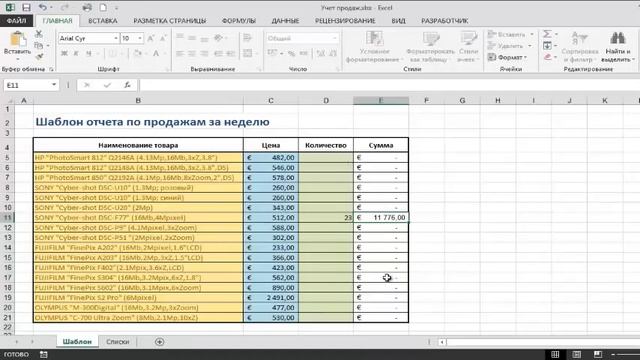Click the quick print icon in the title bar

[87, 7]
